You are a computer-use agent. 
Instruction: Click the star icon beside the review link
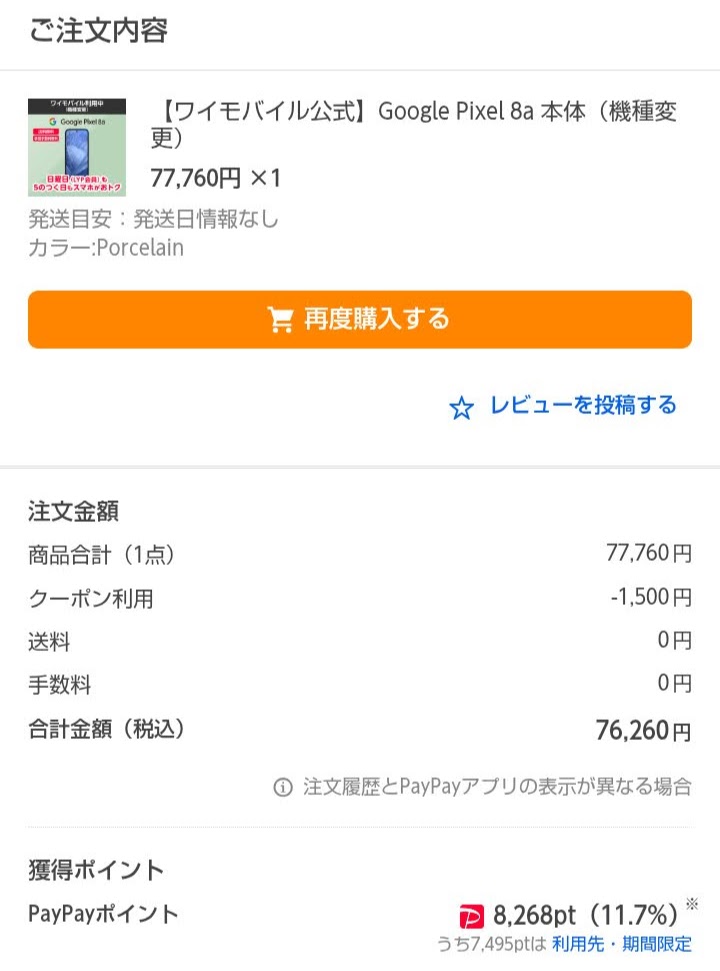461,408
